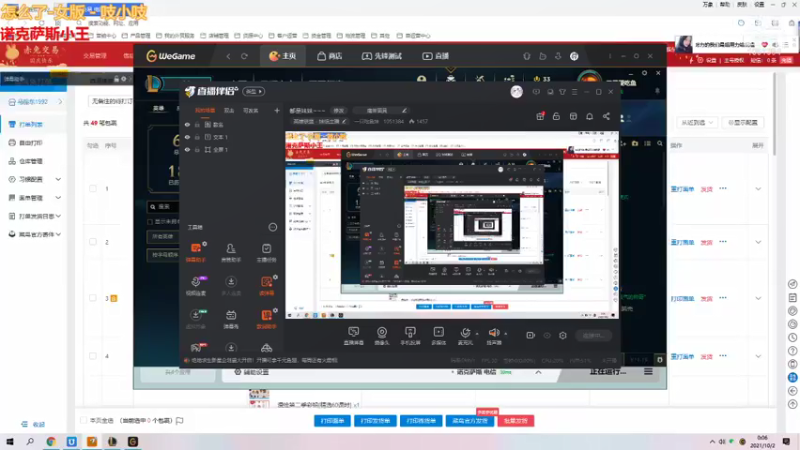The height and width of the screenshot is (450, 800).
Task: Add a 手机投屏 phone cast source
Action: (x=410, y=336)
